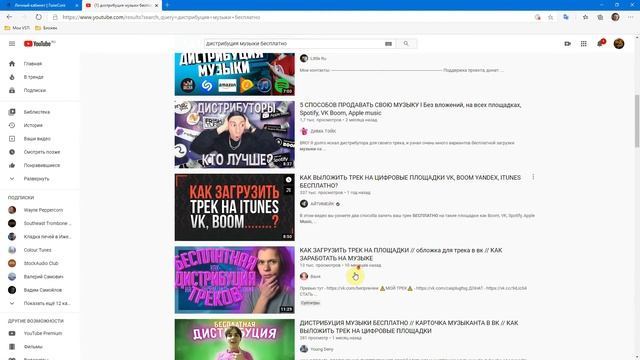Switch to the first browser tab
This screenshot has width=640, height=360.
coord(40,5)
